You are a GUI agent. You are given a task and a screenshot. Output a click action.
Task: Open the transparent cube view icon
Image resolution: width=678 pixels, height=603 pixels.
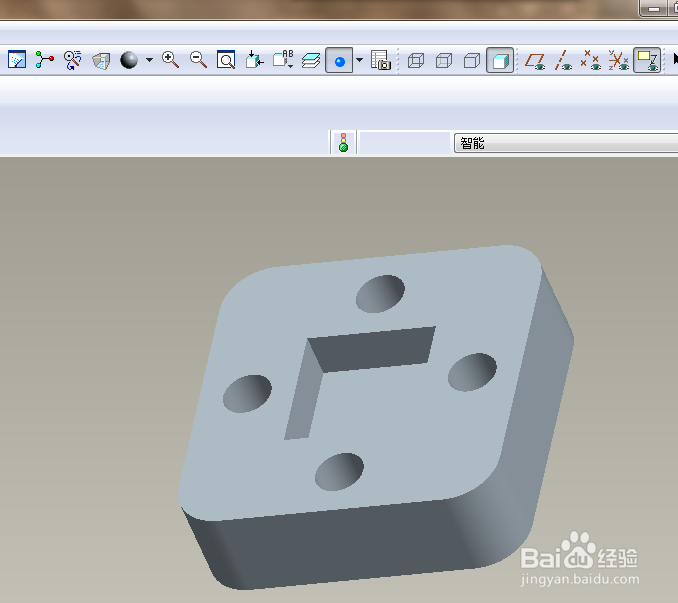click(x=101, y=60)
